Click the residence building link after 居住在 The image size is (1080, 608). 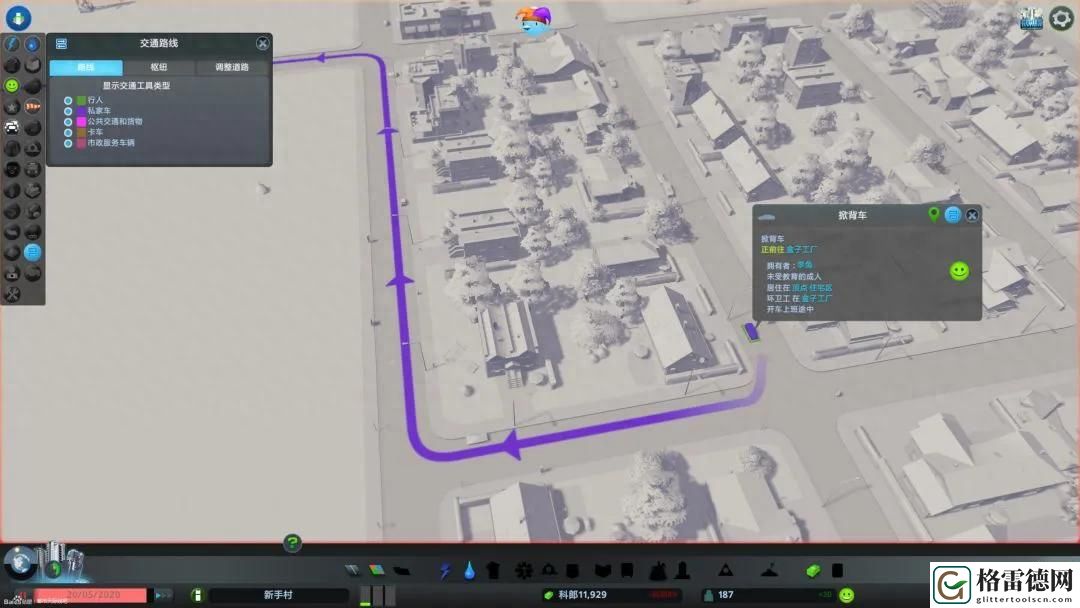click(812, 287)
